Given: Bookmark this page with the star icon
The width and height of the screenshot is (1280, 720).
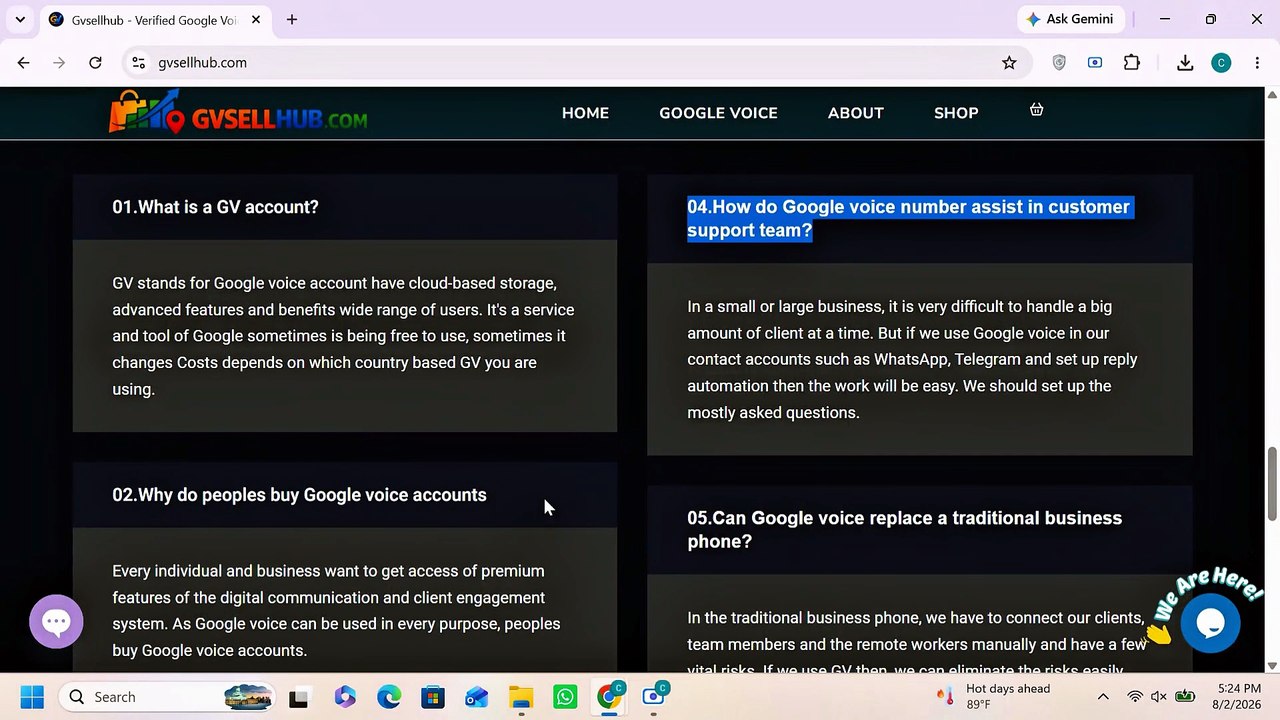Looking at the screenshot, I should coord(1009,62).
